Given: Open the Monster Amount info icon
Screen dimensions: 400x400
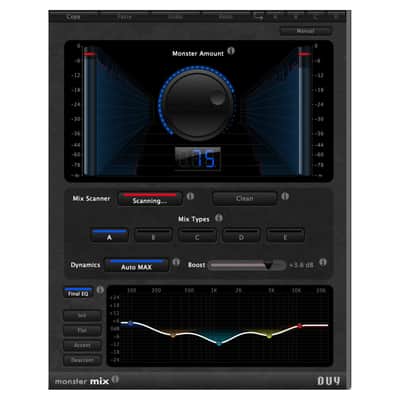Looking at the screenshot, I should pyautogui.click(x=231, y=51).
